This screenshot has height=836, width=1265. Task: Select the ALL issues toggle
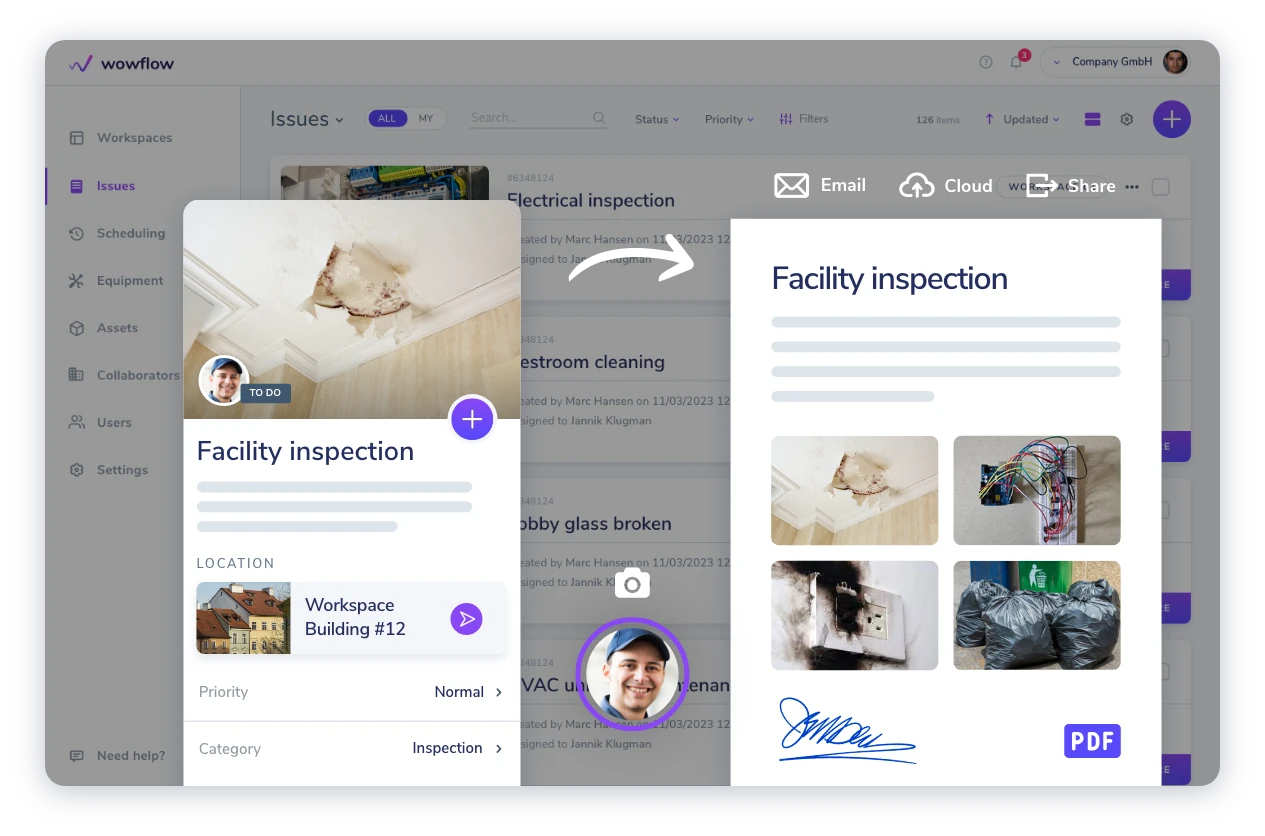[387, 119]
